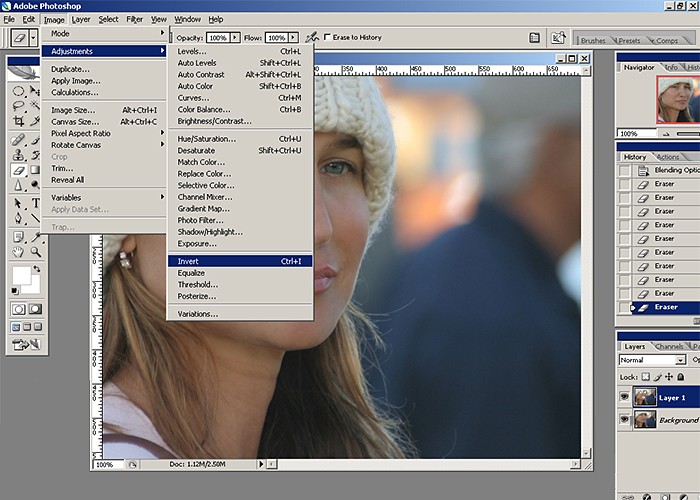Open the Filter menu
Screen dimensions: 700x500
click(x=134, y=19)
